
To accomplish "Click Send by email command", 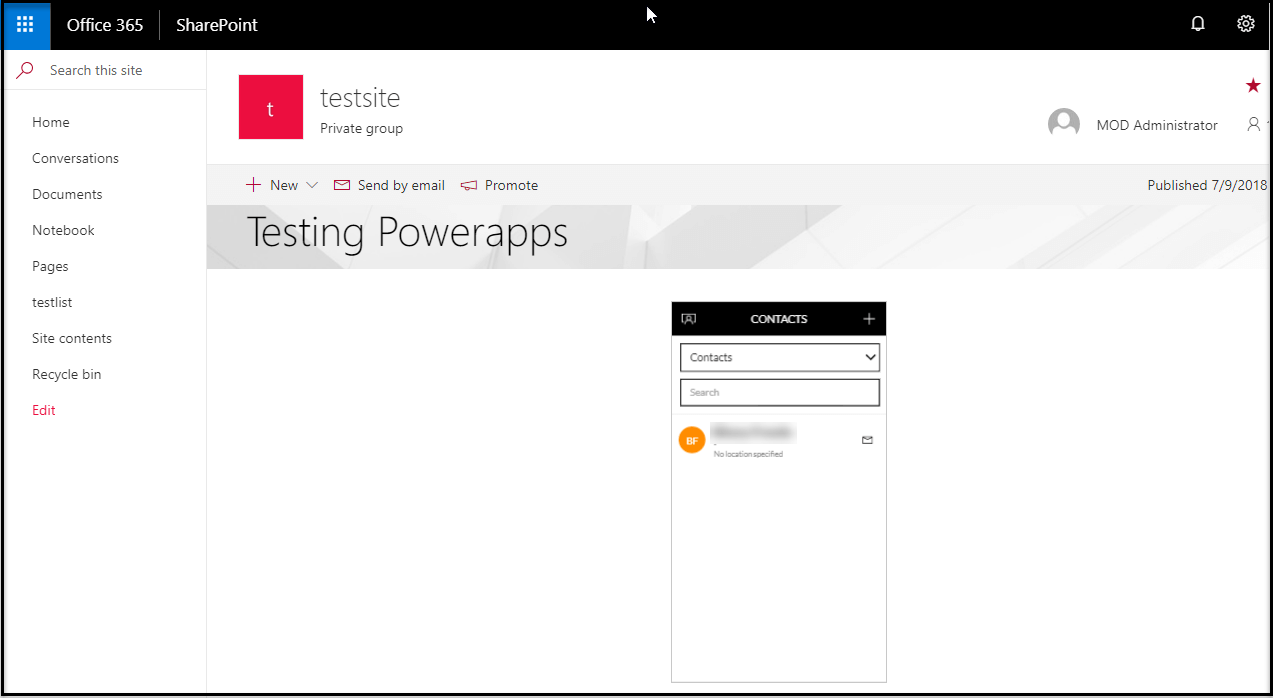I will pyautogui.click(x=390, y=185).
